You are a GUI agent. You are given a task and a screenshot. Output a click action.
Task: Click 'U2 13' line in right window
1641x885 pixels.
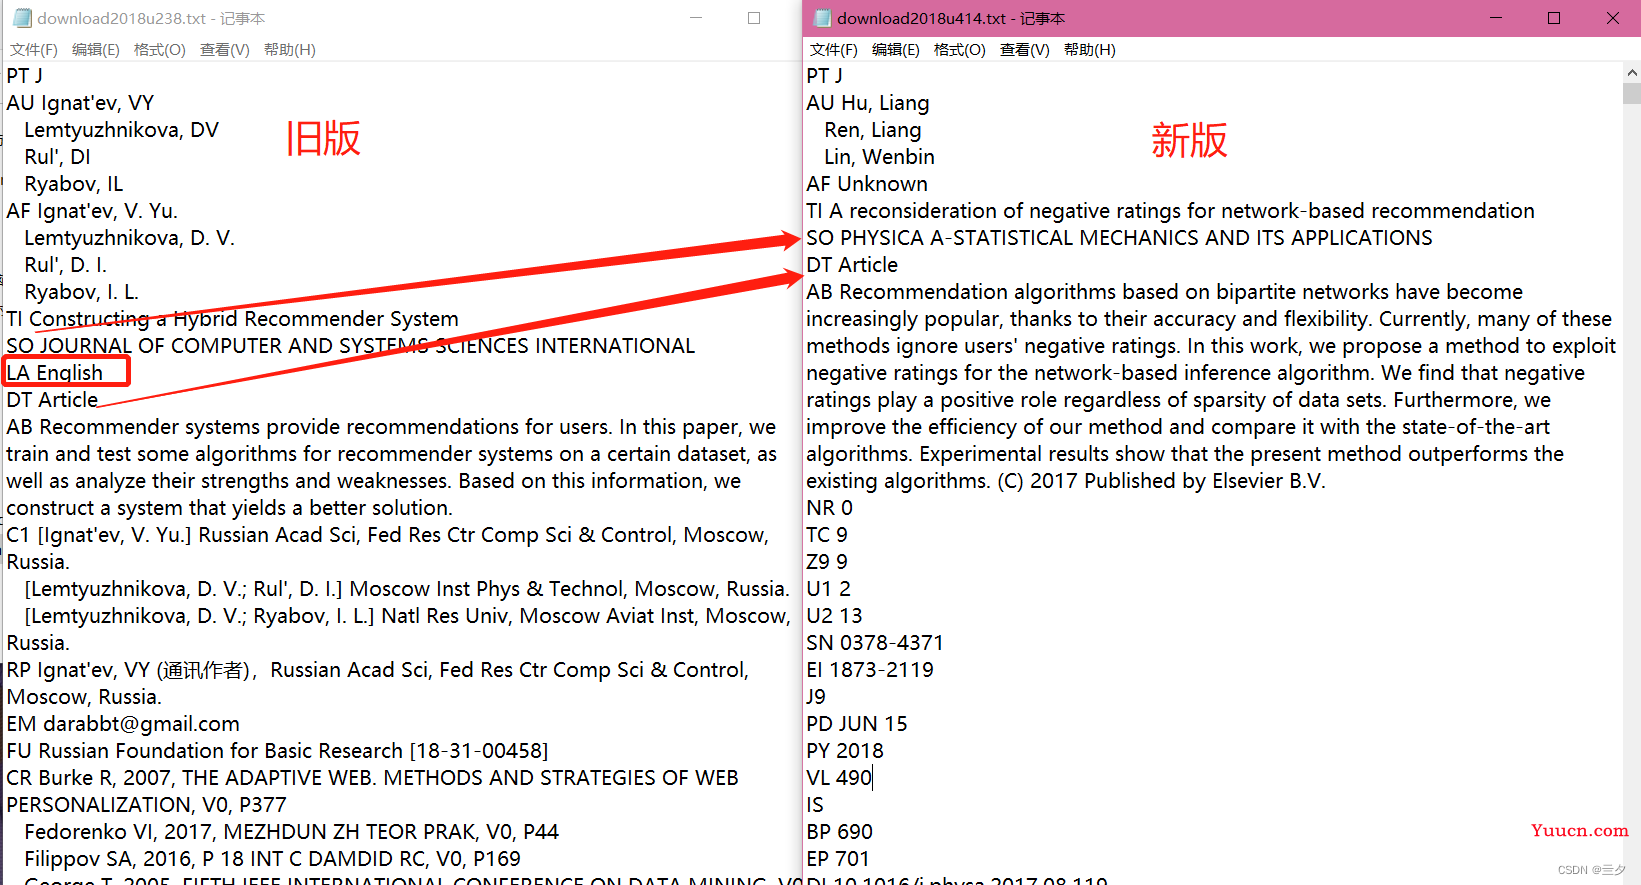click(x=834, y=616)
